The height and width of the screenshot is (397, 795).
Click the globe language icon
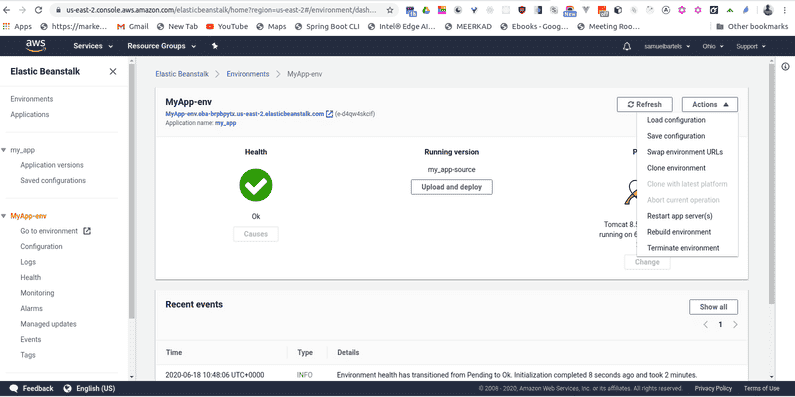tap(67, 388)
